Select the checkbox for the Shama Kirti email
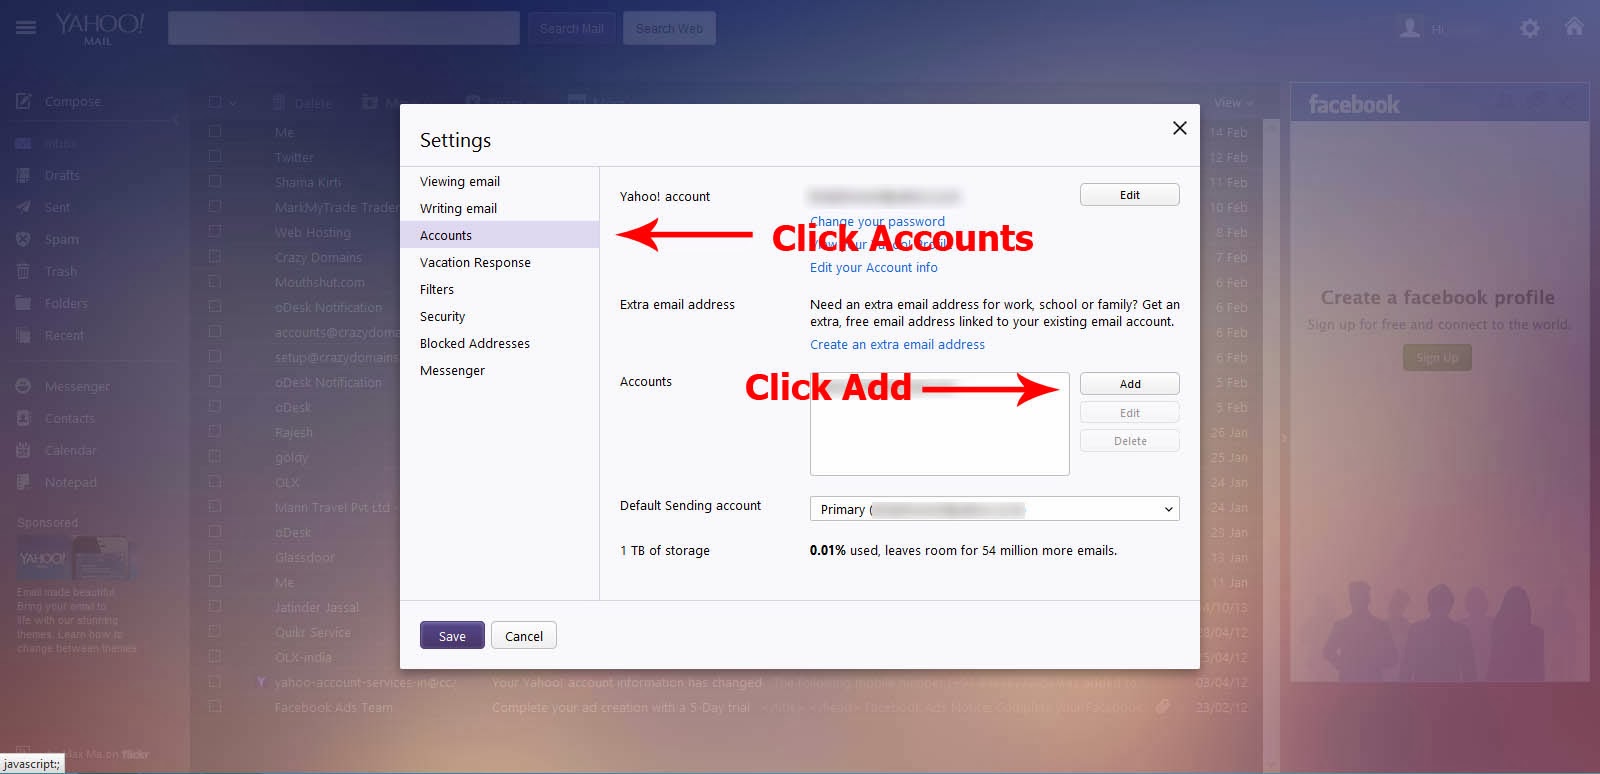 pos(214,182)
